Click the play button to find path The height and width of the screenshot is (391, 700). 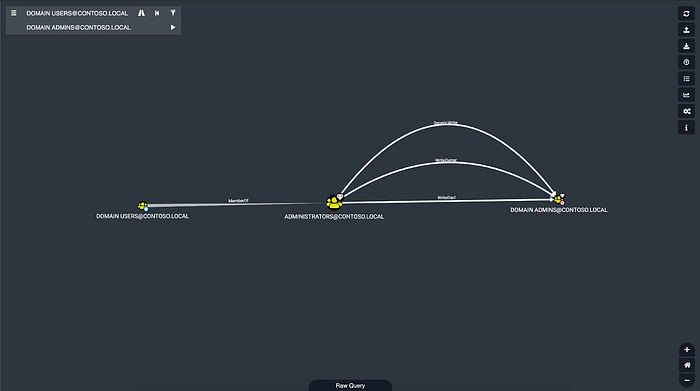[x=173, y=27]
